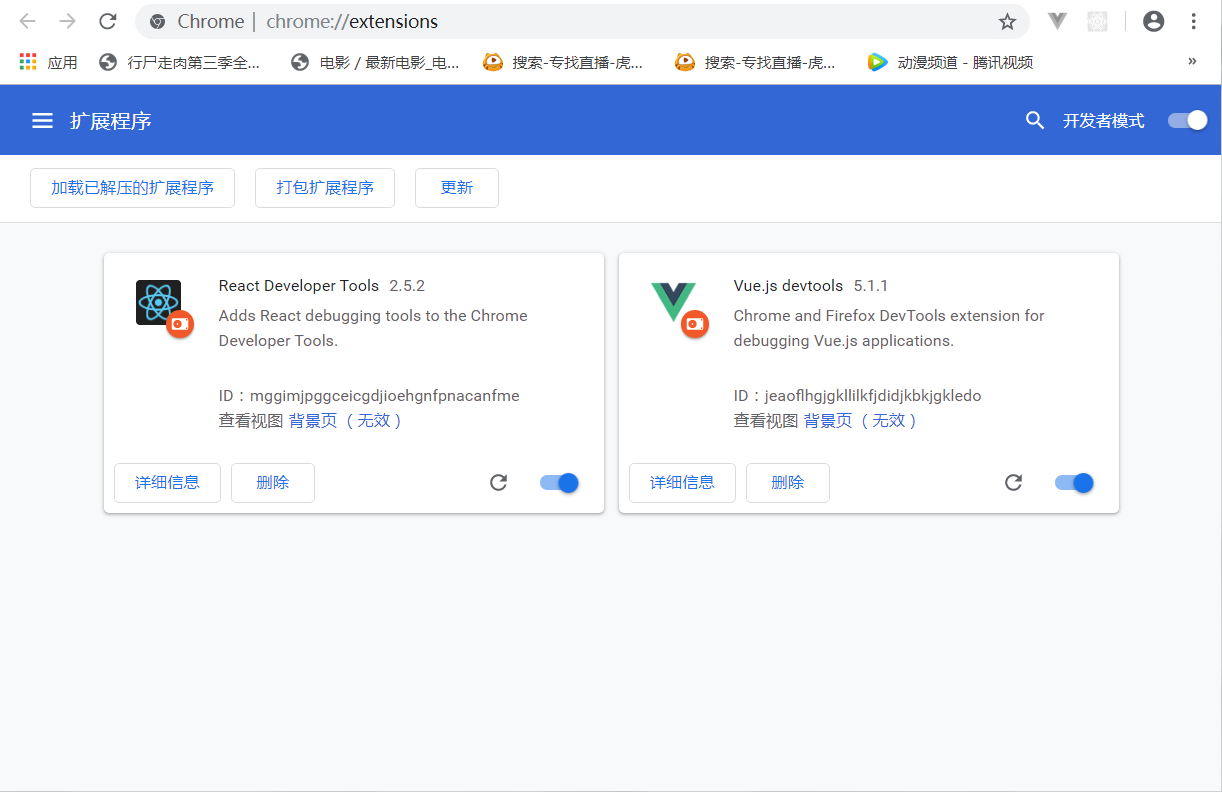
Task: Open 详细信息 for Vue.js devtools
Action: [x=682, y=483]
